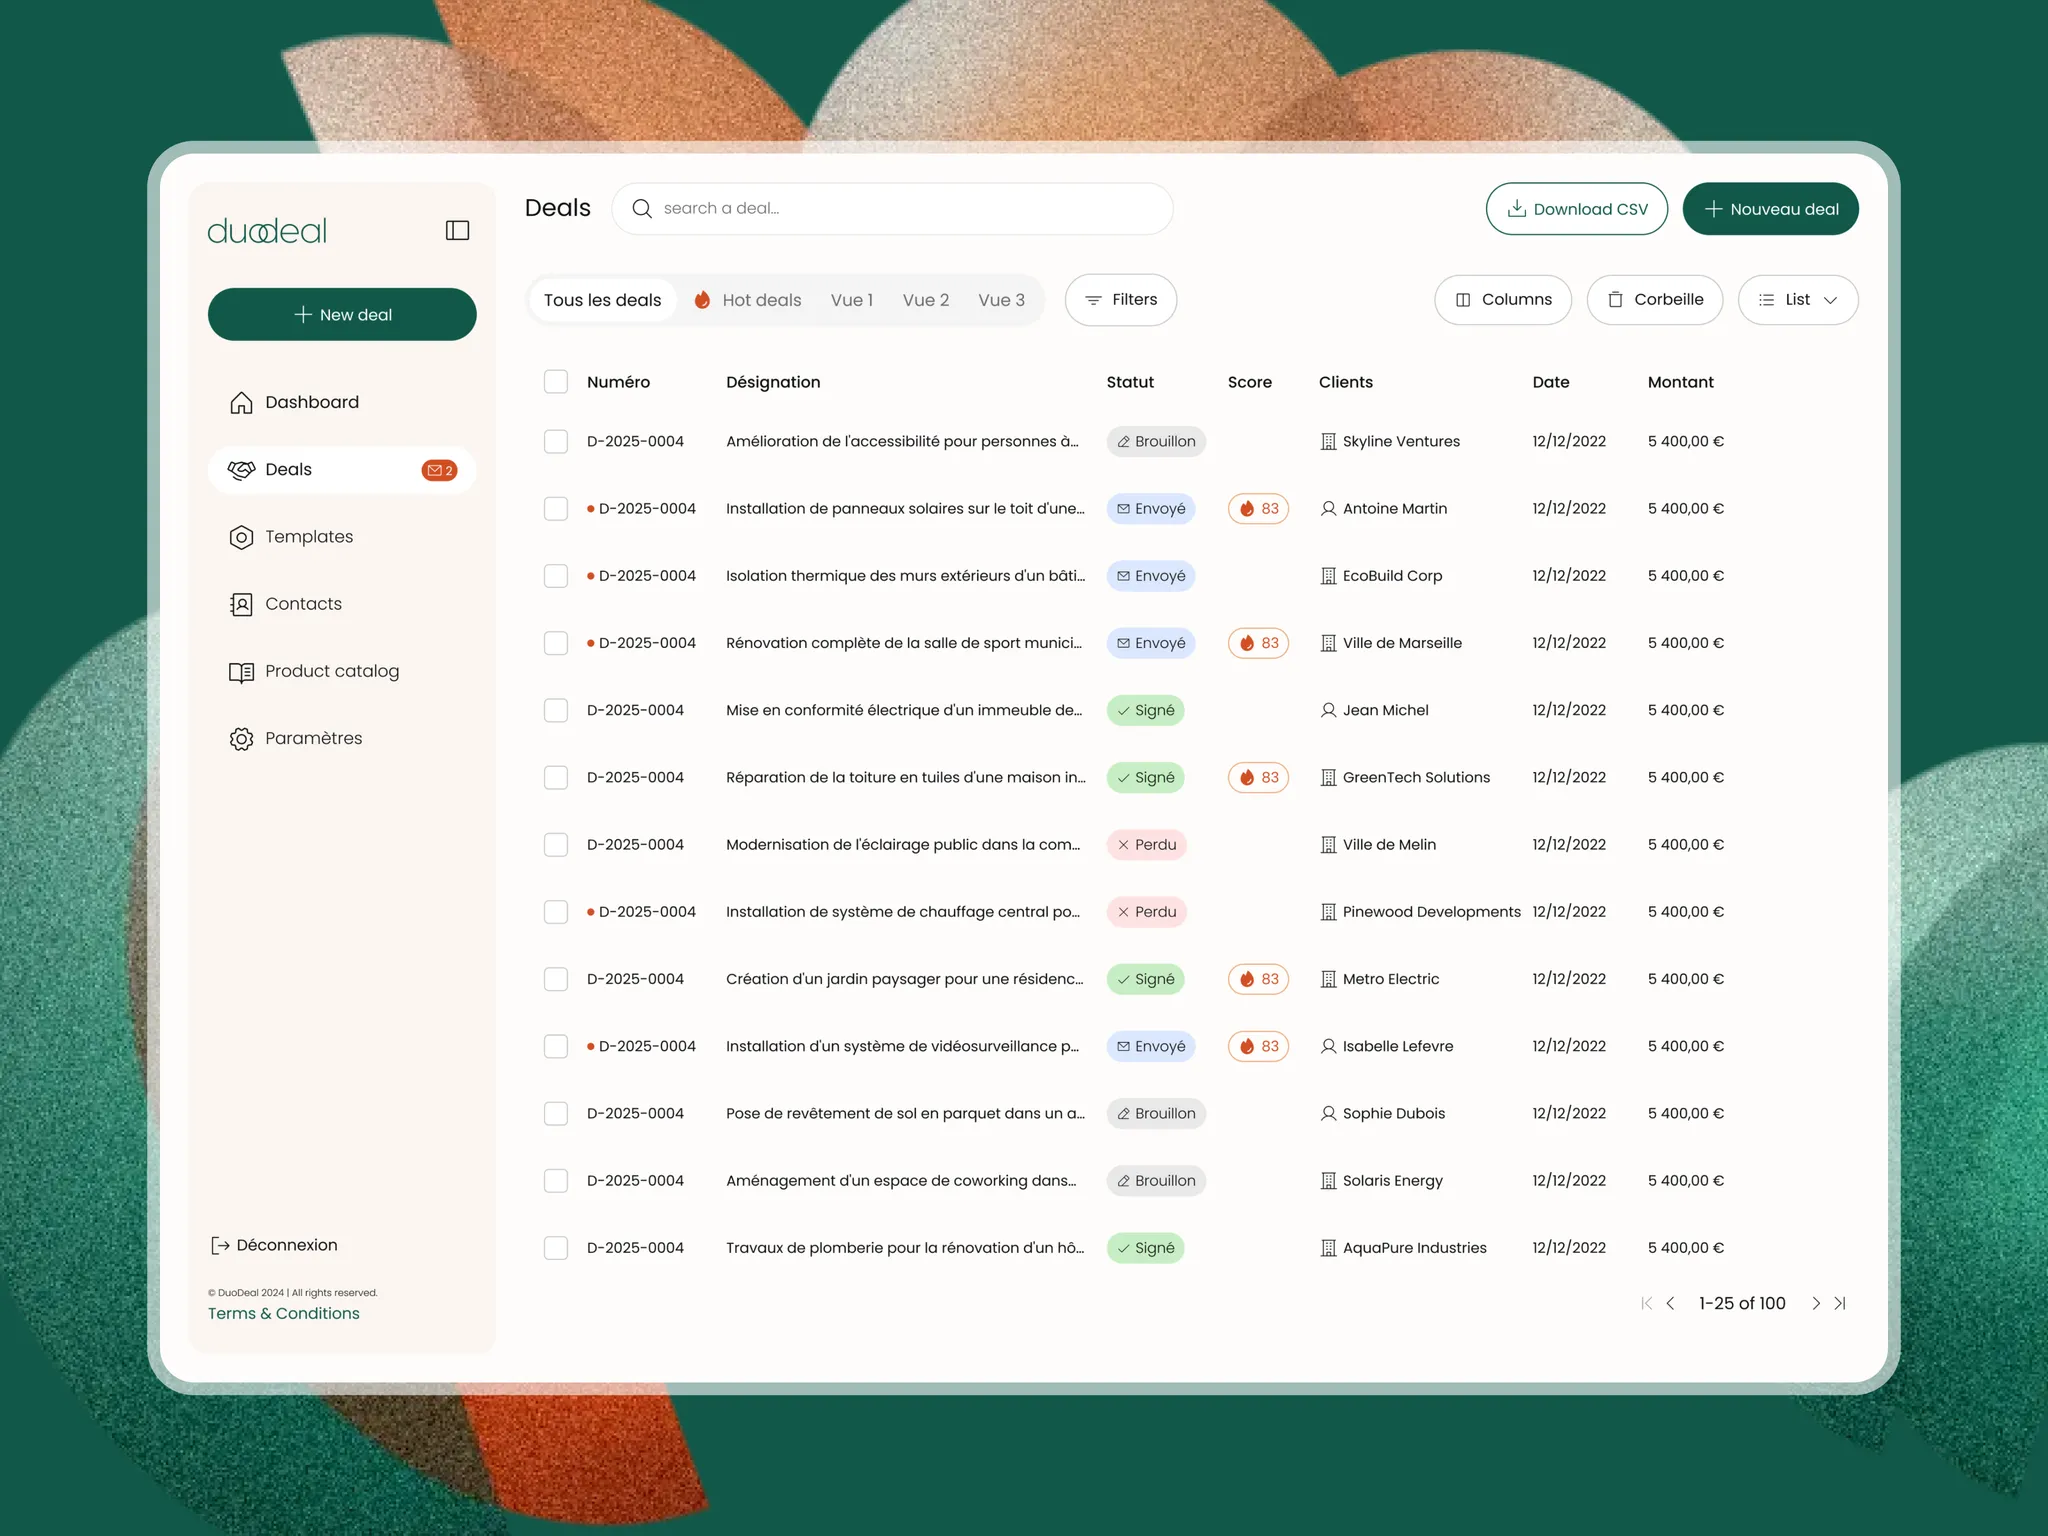Open the List view dropdown

click(x=1798, y=300)
